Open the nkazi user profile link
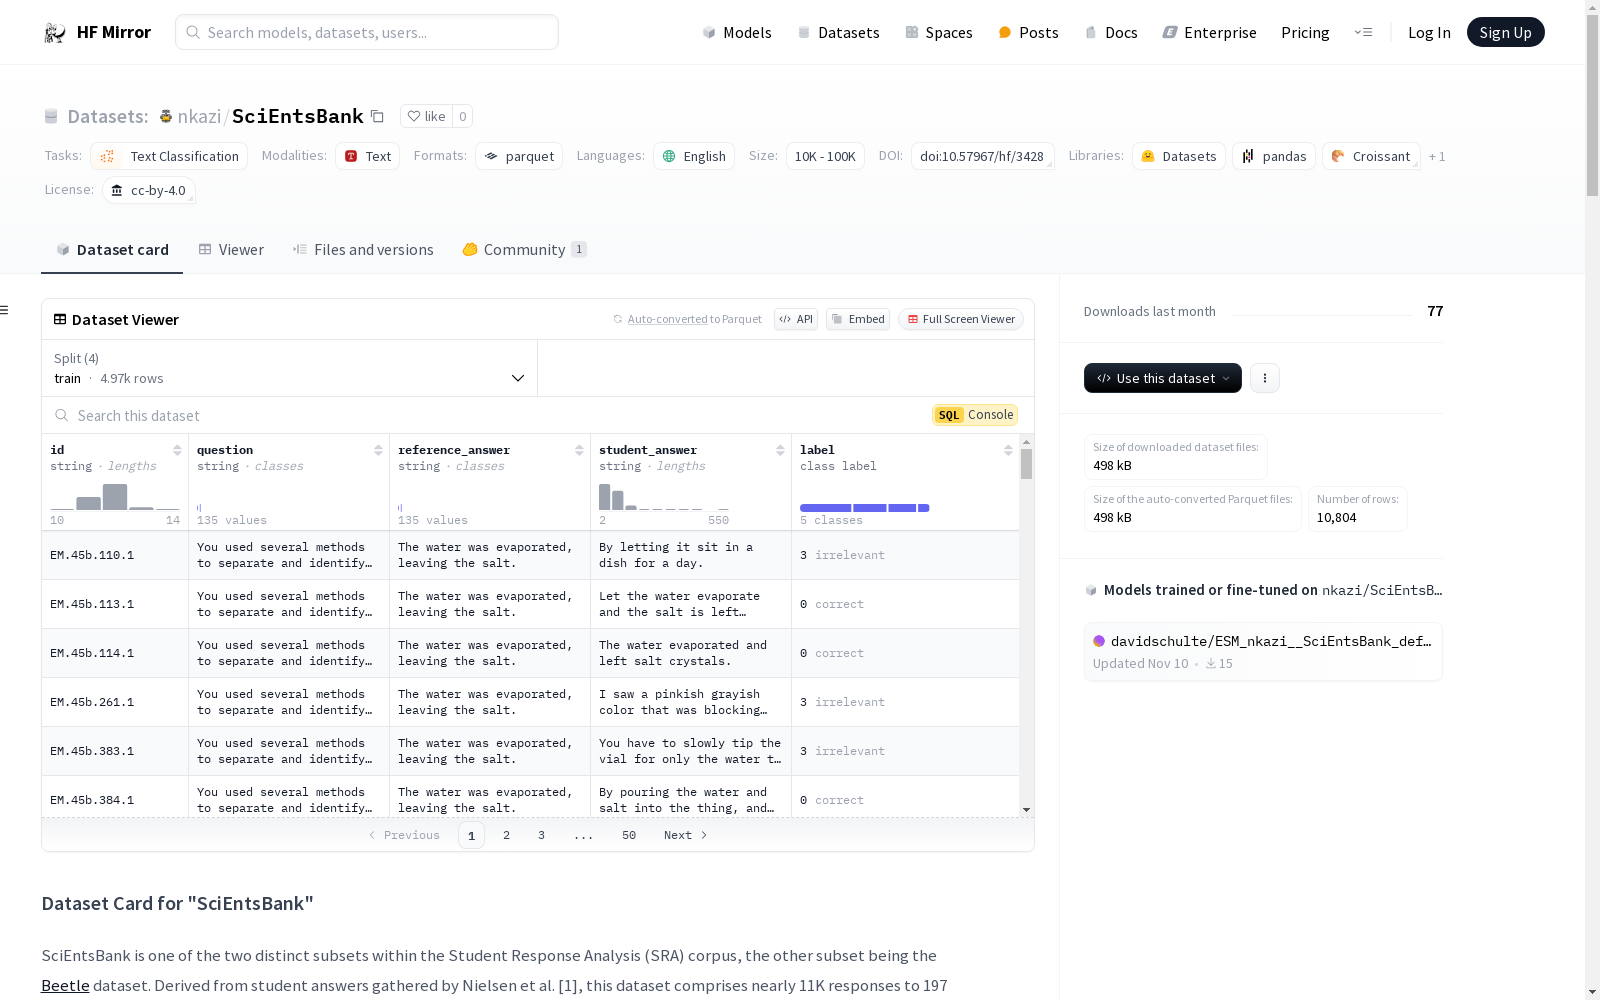 pyautogui.click(x=199, y=116)
